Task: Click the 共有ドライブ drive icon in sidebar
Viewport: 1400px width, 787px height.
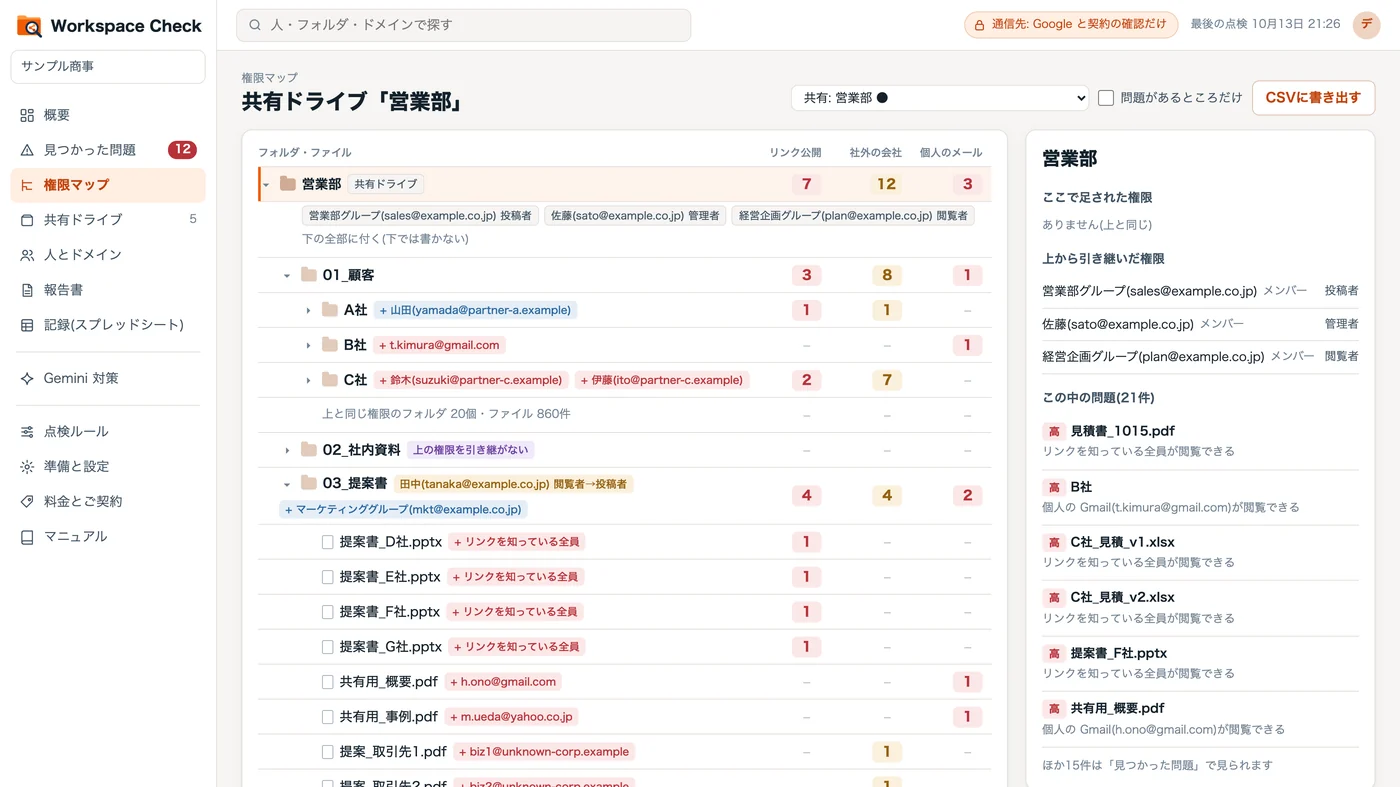Action: coord(27,220)
